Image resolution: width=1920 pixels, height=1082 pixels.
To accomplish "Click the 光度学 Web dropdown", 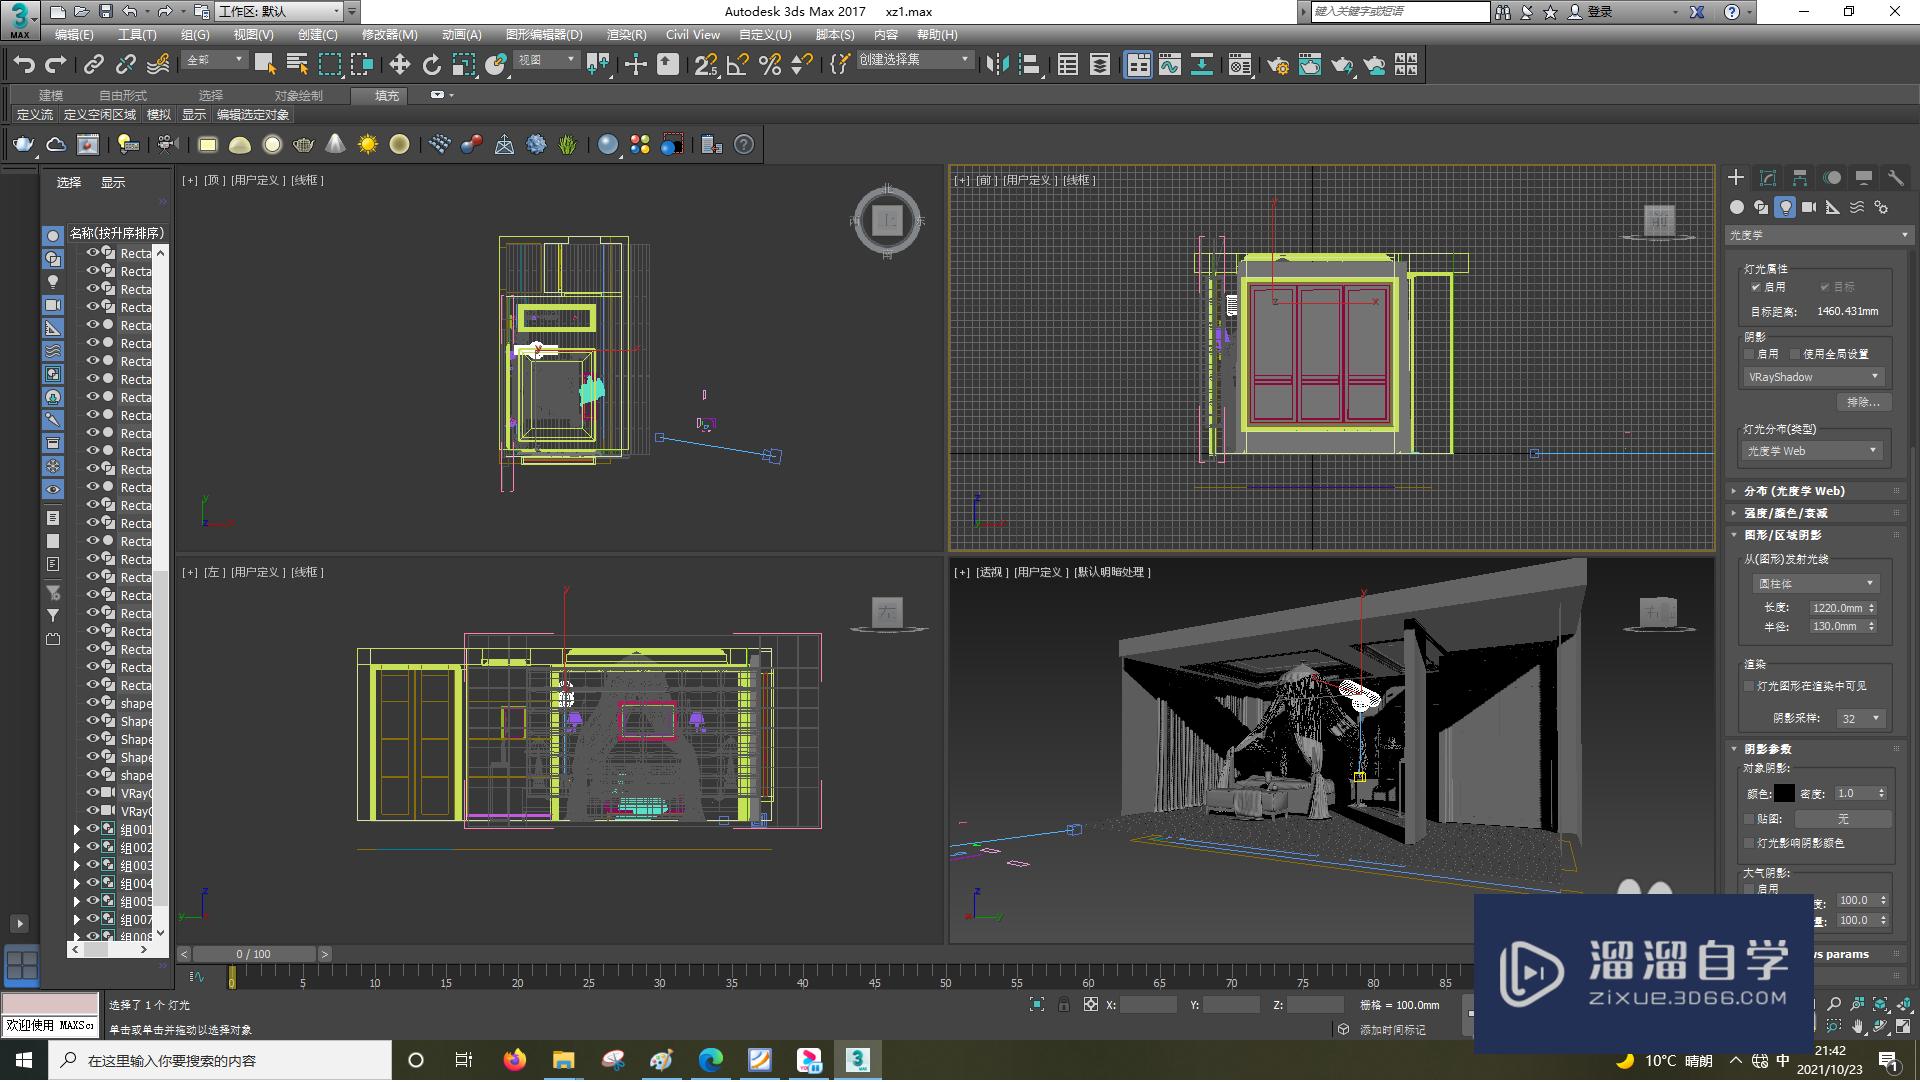I will point(1813,451).
